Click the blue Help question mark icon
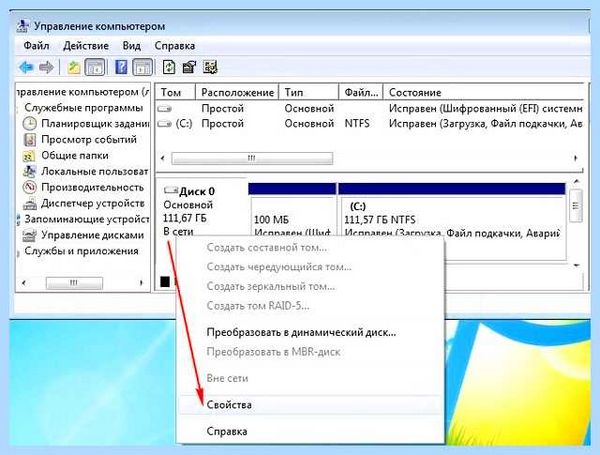The image size is (600, 455). [121, 68]
